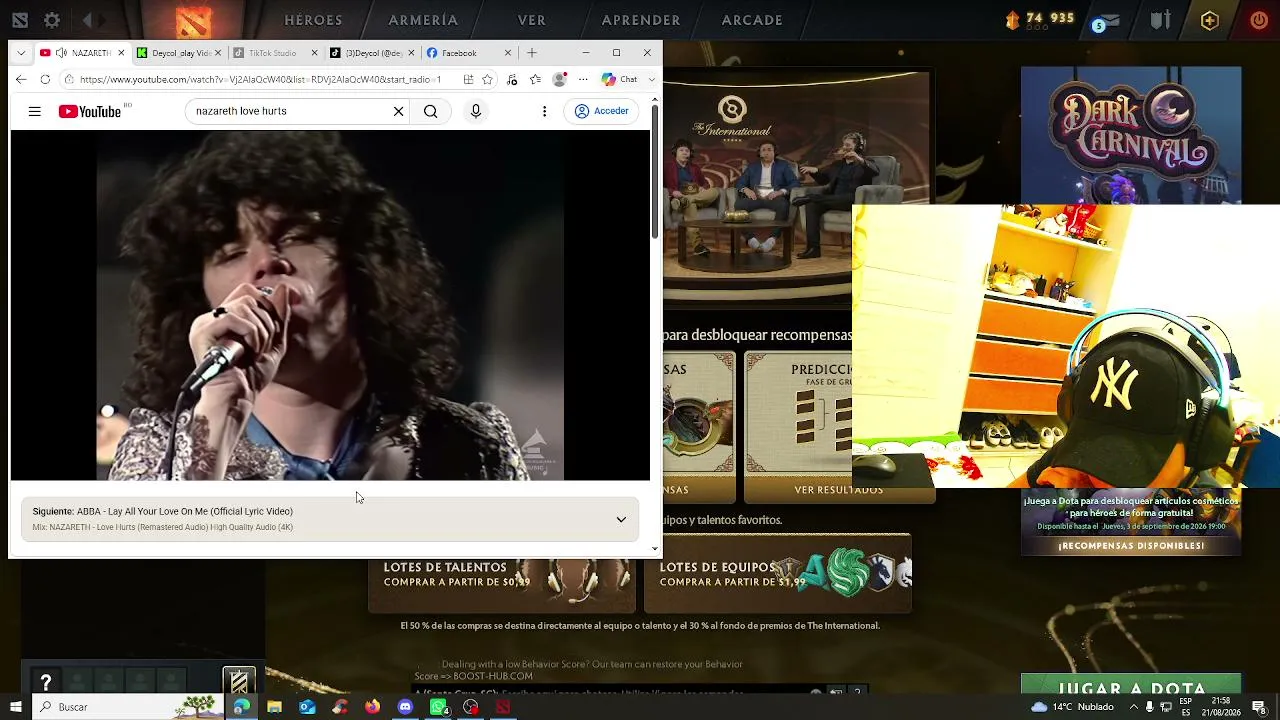Viewport: 1280px width, 720px height.
Task: Open a new browser tab
Action: click(532, 53)
